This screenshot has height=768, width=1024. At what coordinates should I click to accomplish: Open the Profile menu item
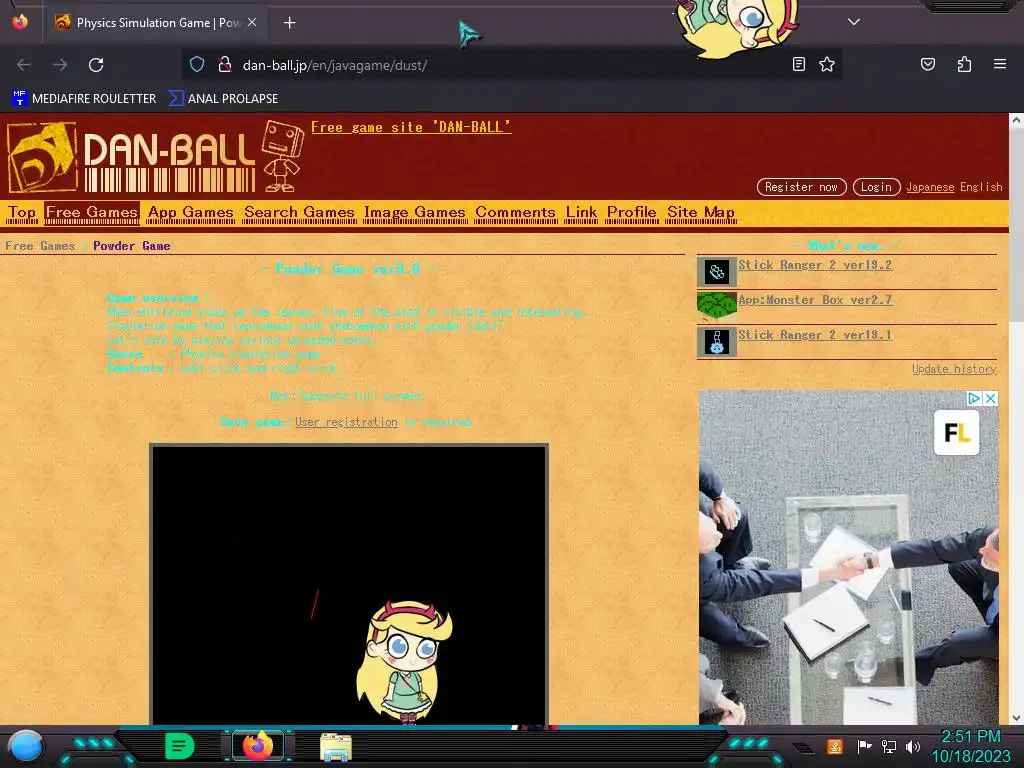(632, 212)
